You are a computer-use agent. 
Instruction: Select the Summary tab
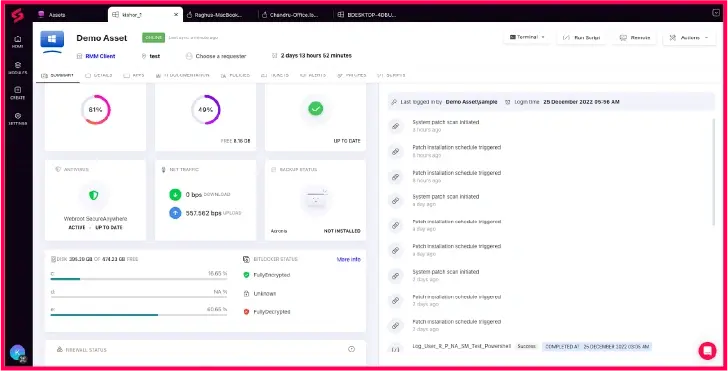pyautogui.click(x=58, y=75)
